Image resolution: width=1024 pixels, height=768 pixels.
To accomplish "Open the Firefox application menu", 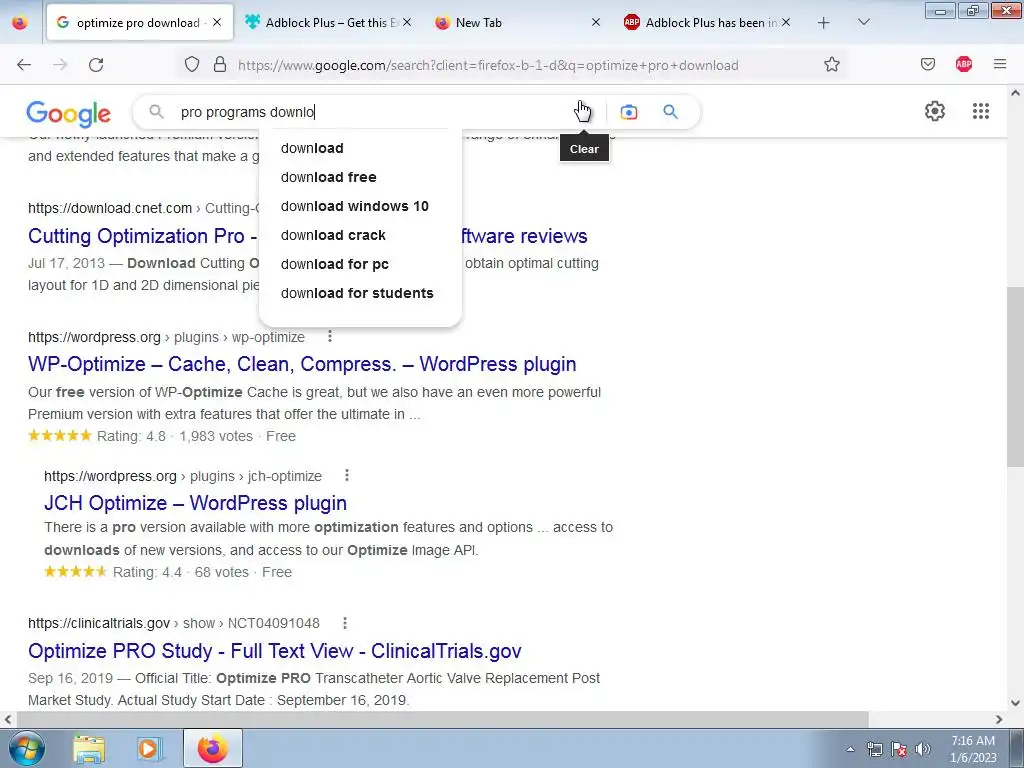I will point(1000,65).
